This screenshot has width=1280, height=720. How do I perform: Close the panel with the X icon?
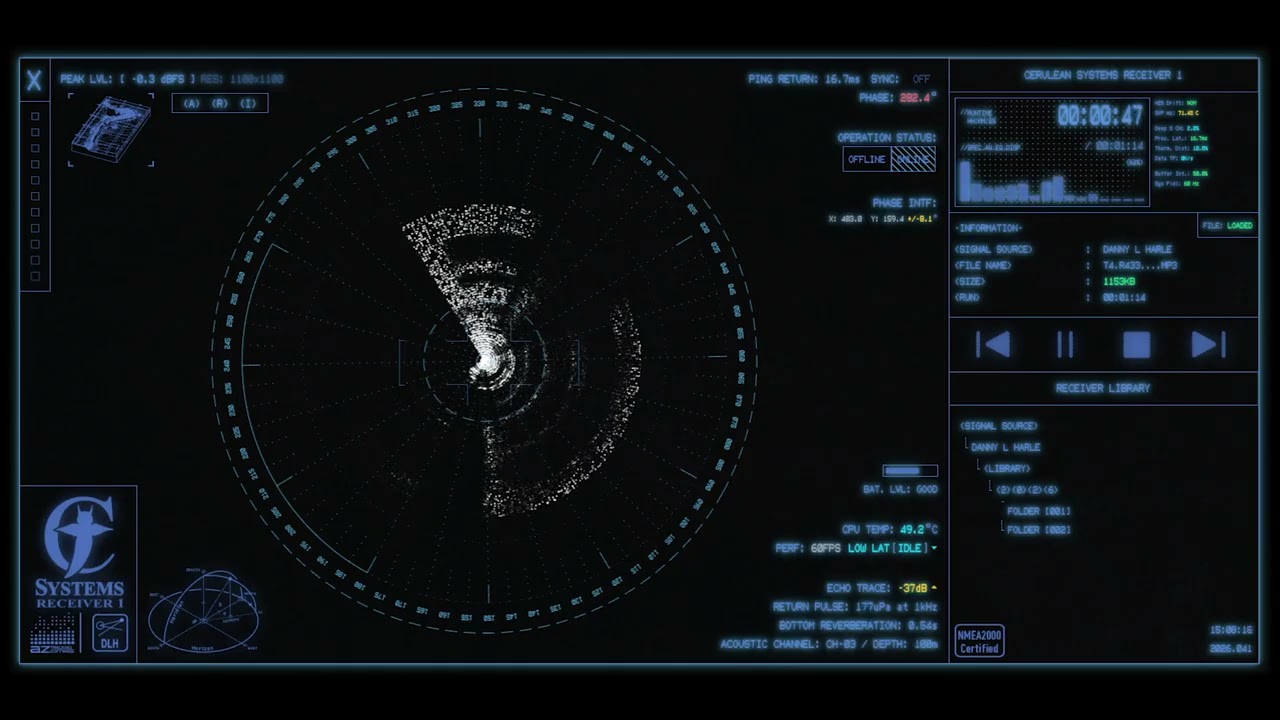click(x=34, y=81)
